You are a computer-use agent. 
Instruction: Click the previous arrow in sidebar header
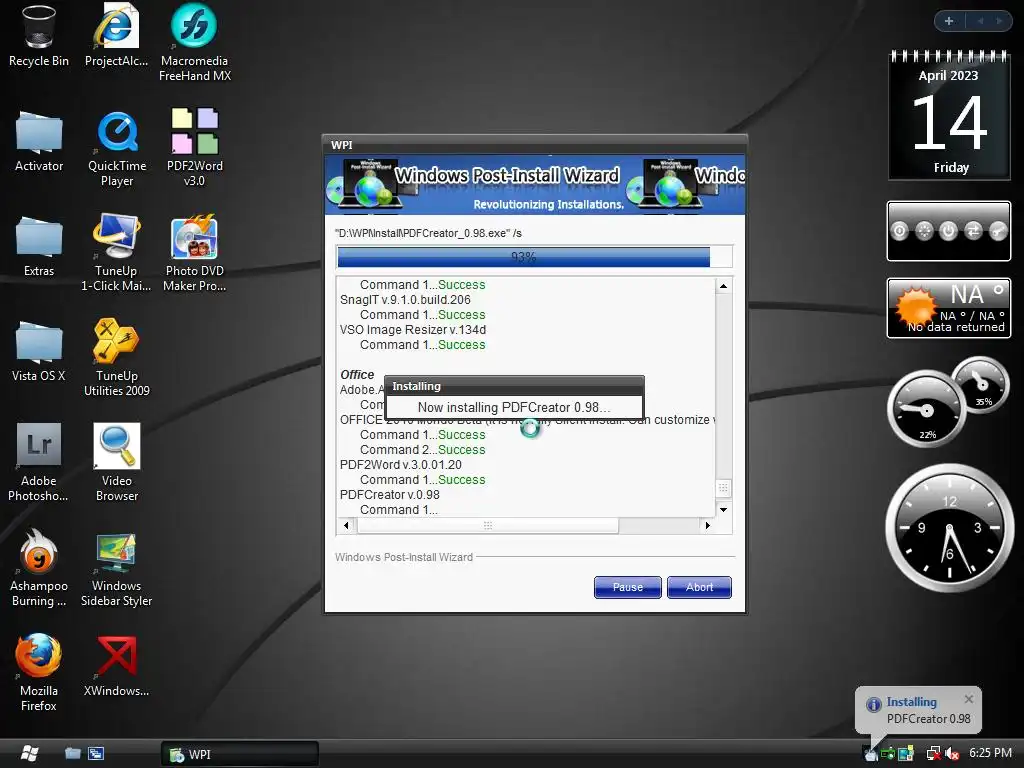click(x=980, y=21)
